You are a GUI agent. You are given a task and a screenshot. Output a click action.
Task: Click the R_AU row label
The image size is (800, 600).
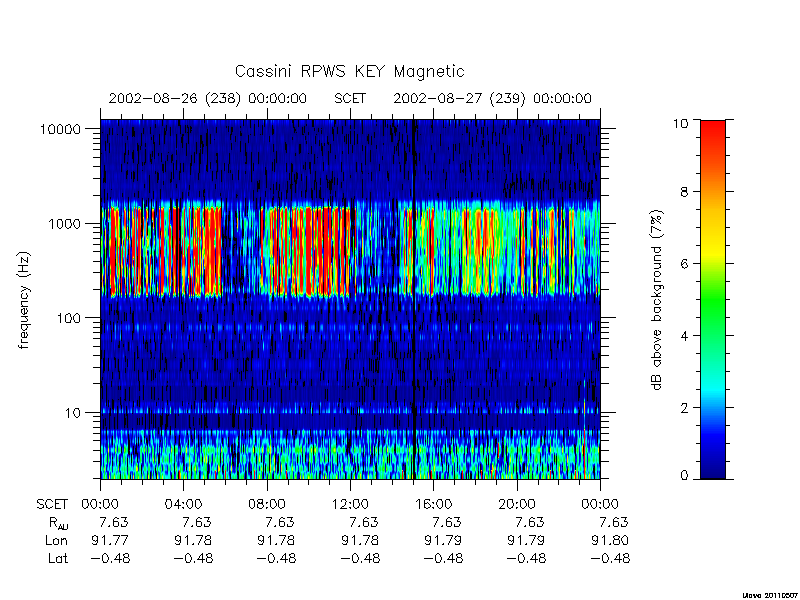58,523
